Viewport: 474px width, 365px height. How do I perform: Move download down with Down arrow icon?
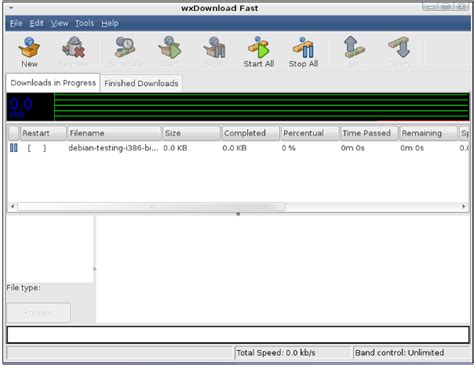(x=399, y=52)
